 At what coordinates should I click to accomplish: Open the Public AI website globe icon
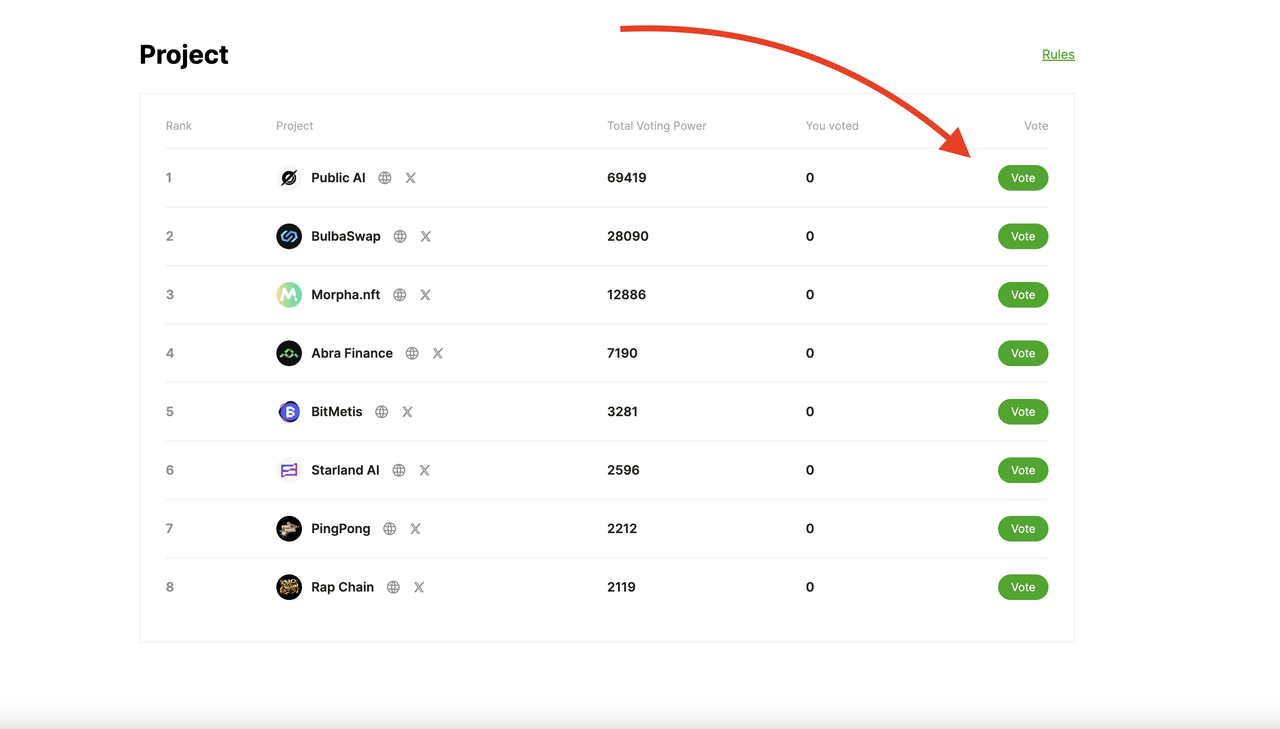385,178
